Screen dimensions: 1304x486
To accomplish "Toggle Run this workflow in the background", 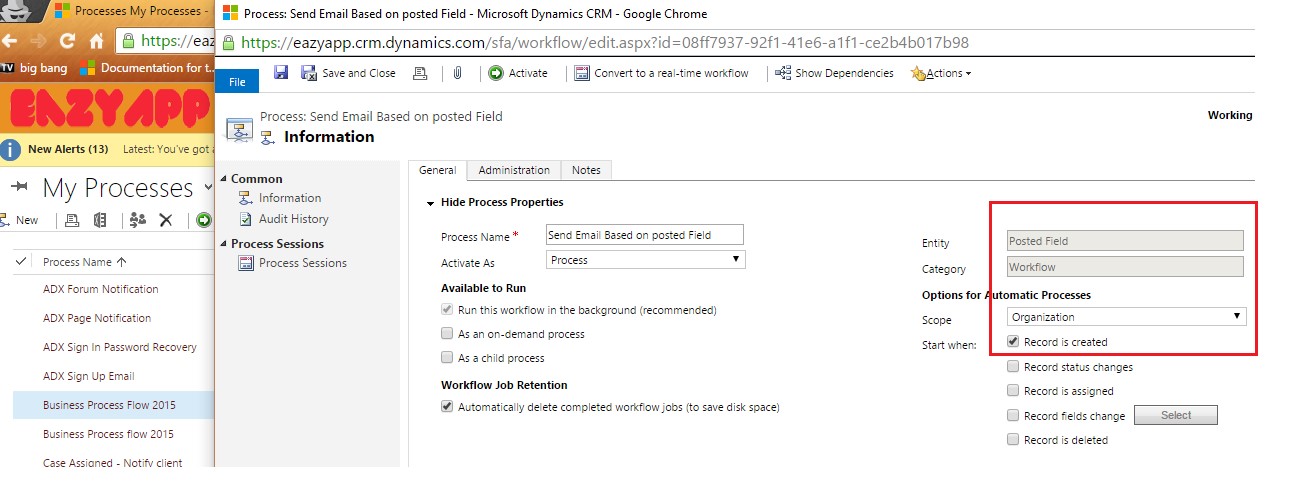I will pyautogui.click(x=447, y=310).
